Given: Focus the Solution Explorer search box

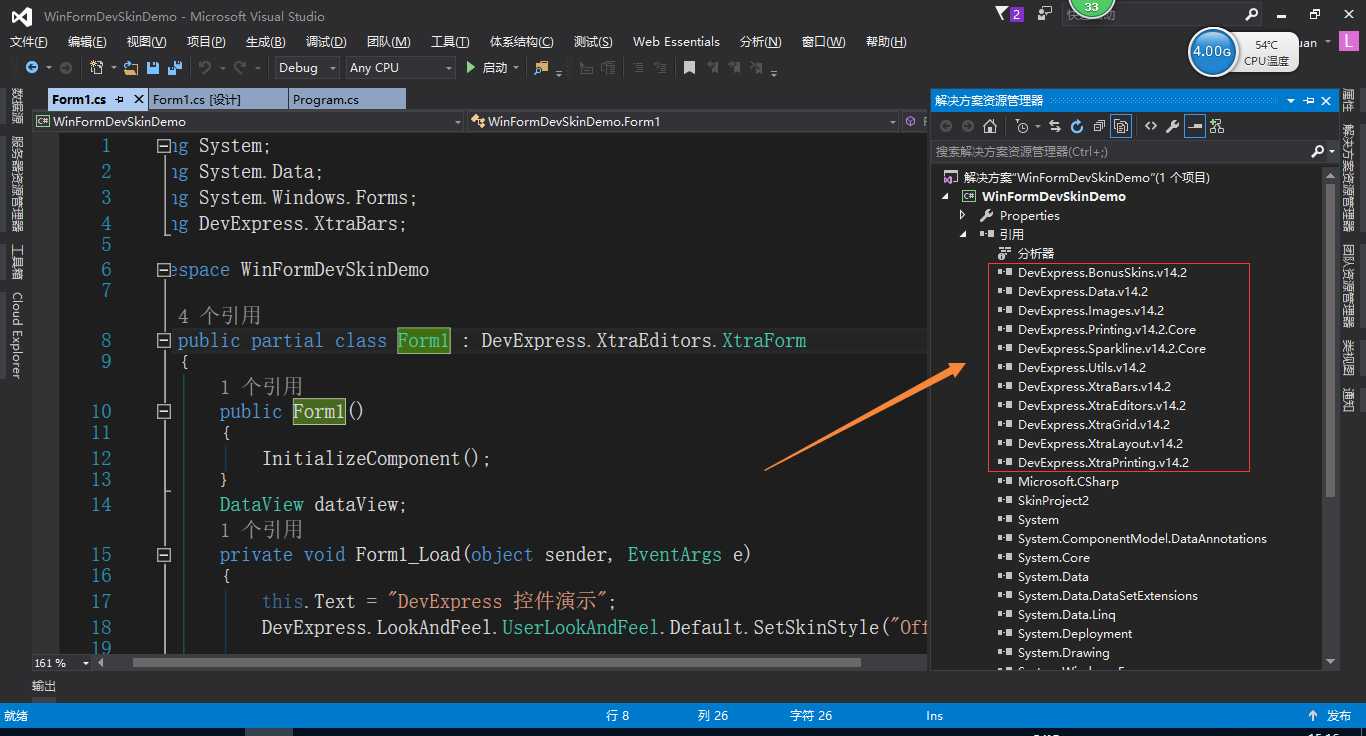Looking at the screenshot, I should [x=1120, y=151].
